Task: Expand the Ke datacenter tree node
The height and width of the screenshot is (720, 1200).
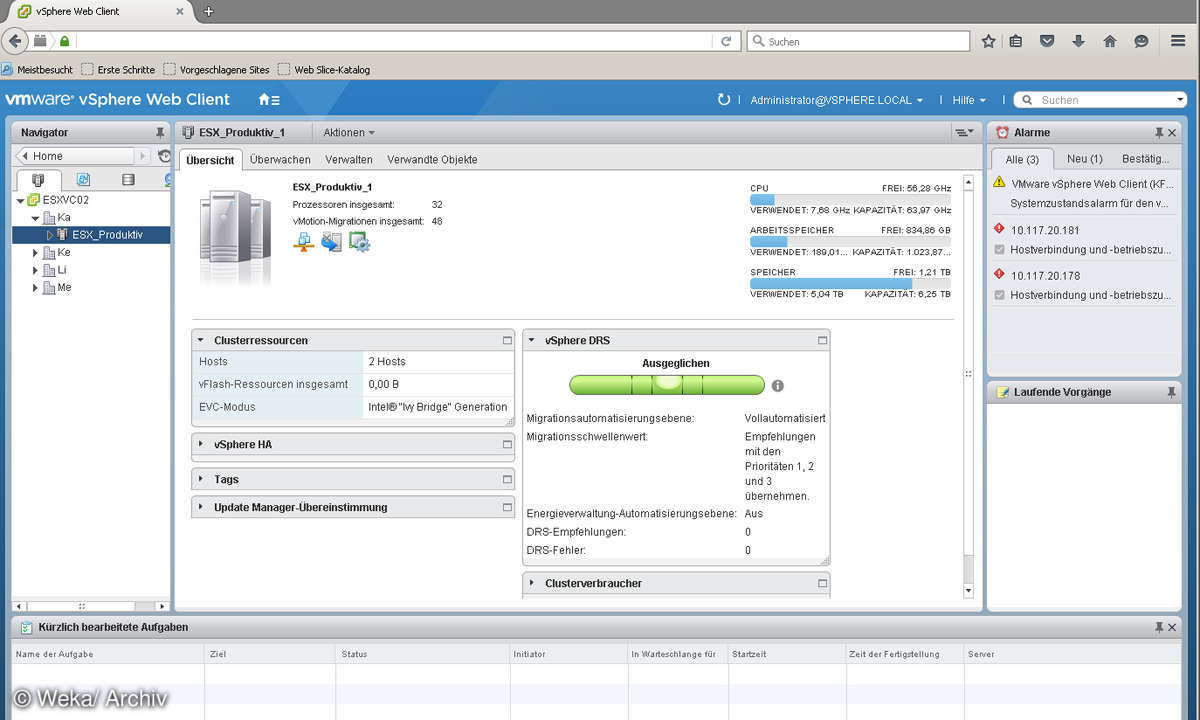Action: coord(36,253)
